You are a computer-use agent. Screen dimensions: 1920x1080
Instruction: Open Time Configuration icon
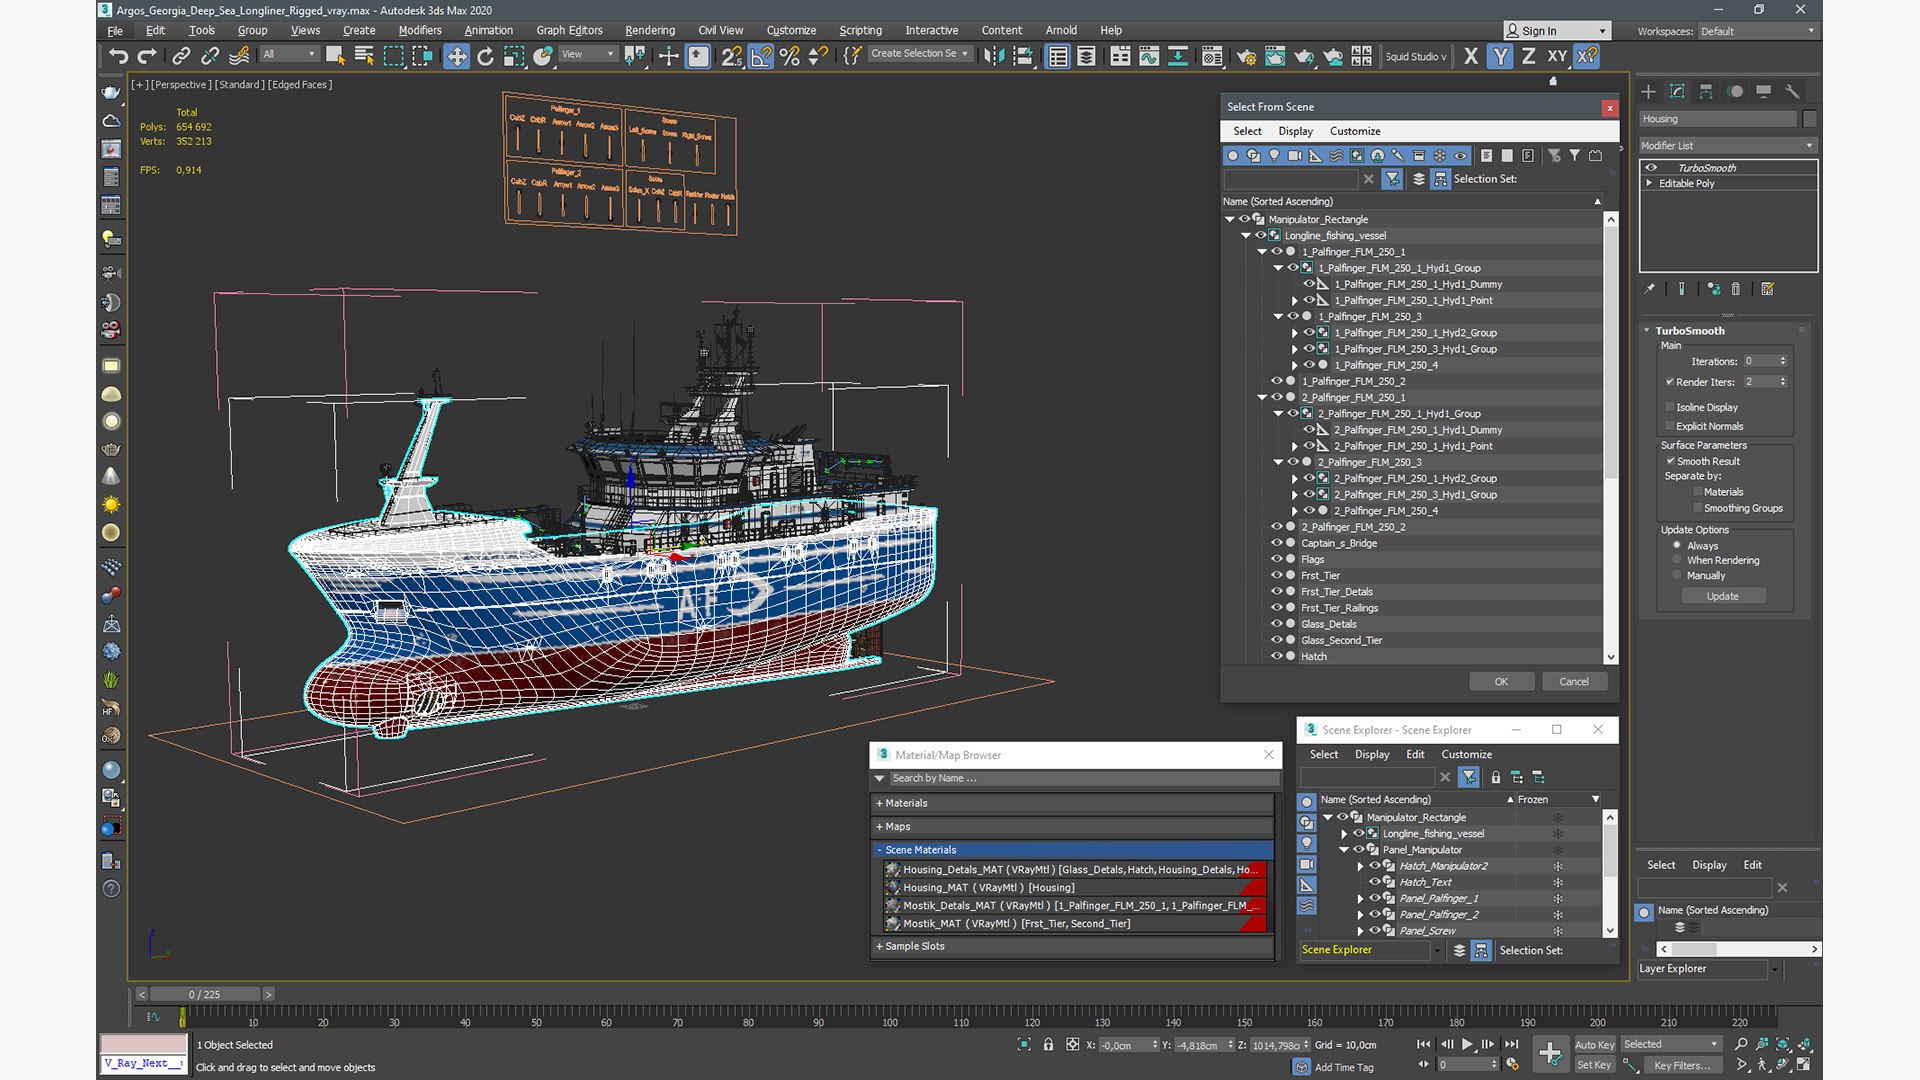click(x=1513, y=1064)
